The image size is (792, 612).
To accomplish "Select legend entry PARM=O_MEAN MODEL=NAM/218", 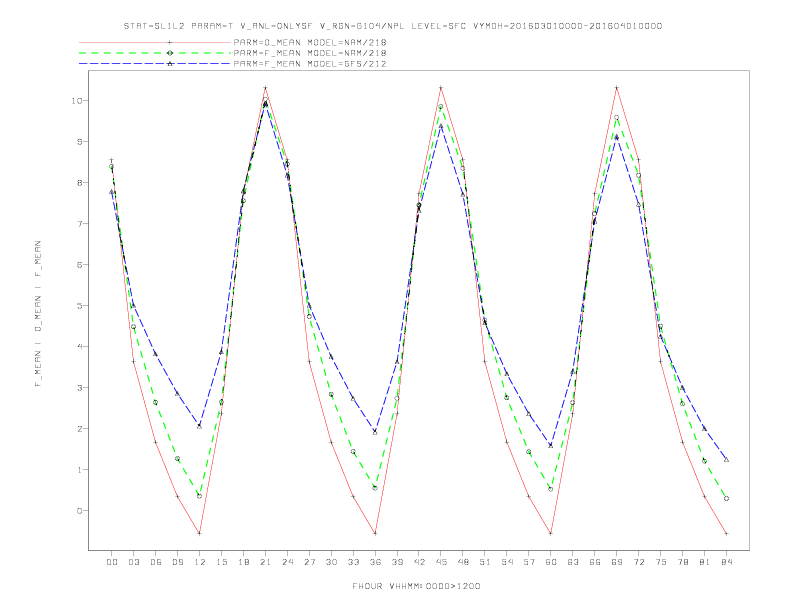I will pyautogui.click(x=310, y=42).
